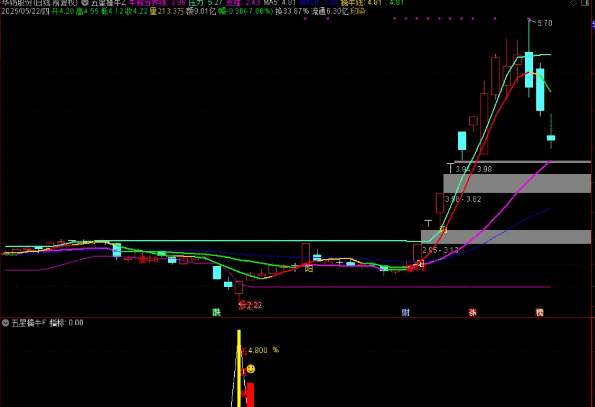Viewport: 595px width, 407px height.
Task: Click the 五星擒牛F indicator name
Action: click(x=28, y=323)
